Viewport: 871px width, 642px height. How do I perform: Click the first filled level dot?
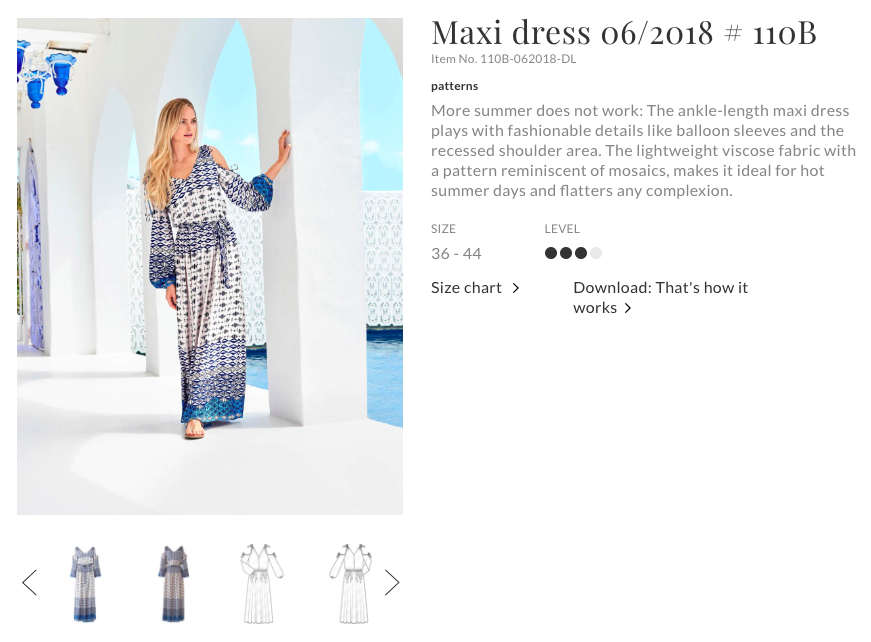pos(551,253)
